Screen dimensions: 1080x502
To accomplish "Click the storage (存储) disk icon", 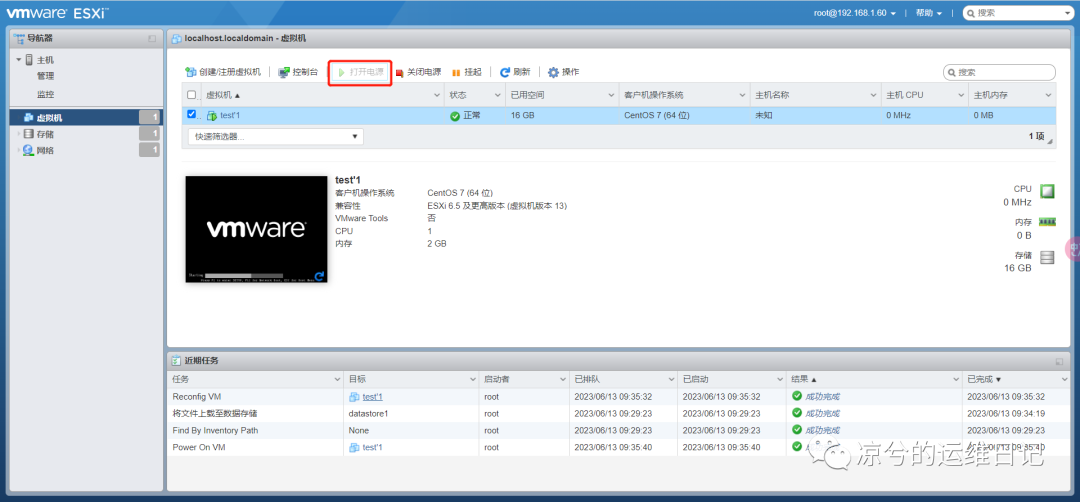I will click(x=1047, y=258).
